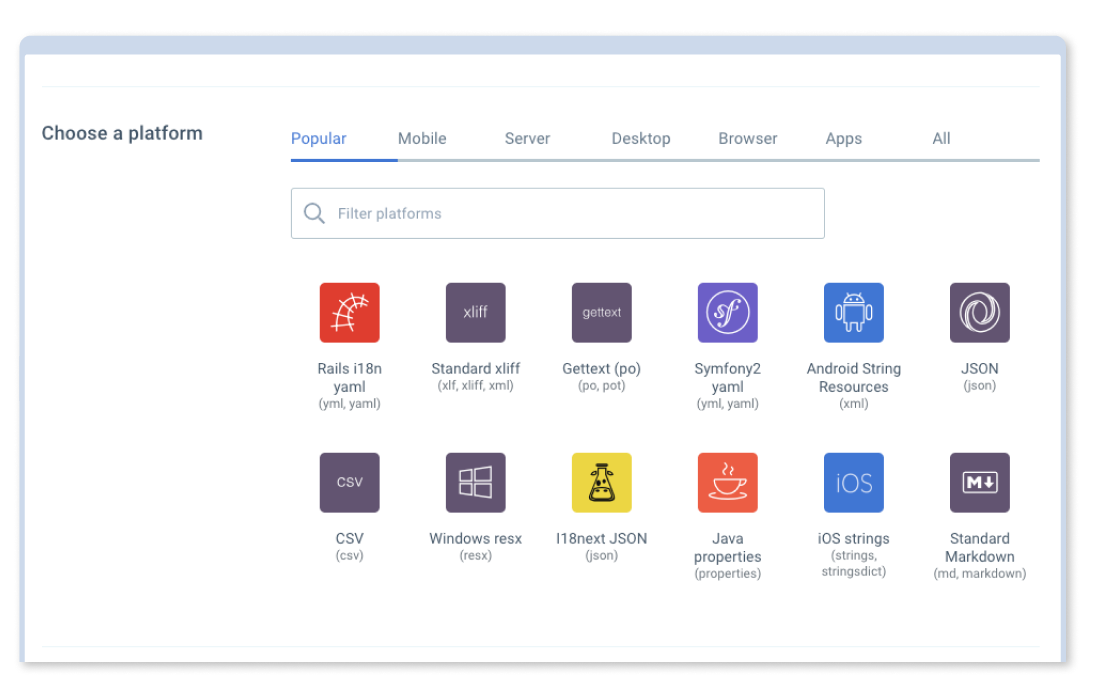Image resolution: width=1097 pixels, height=676 pixels.
Task: Pick the Java properties coffee cup icon
Action: pos(728,483)
